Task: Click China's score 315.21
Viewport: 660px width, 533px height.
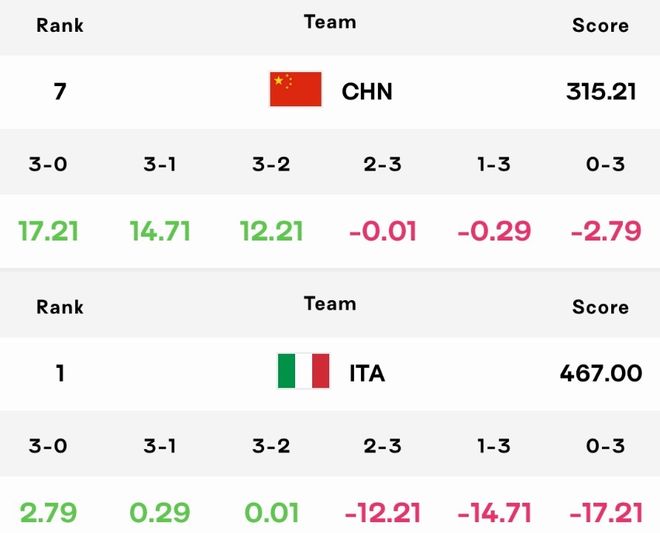Action: 601,91
